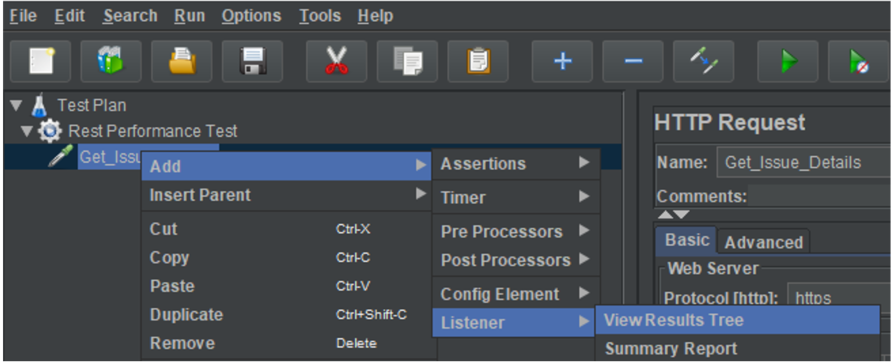Click the Cut scissors icon
The image size is (895, 364).
pos(337,61)
